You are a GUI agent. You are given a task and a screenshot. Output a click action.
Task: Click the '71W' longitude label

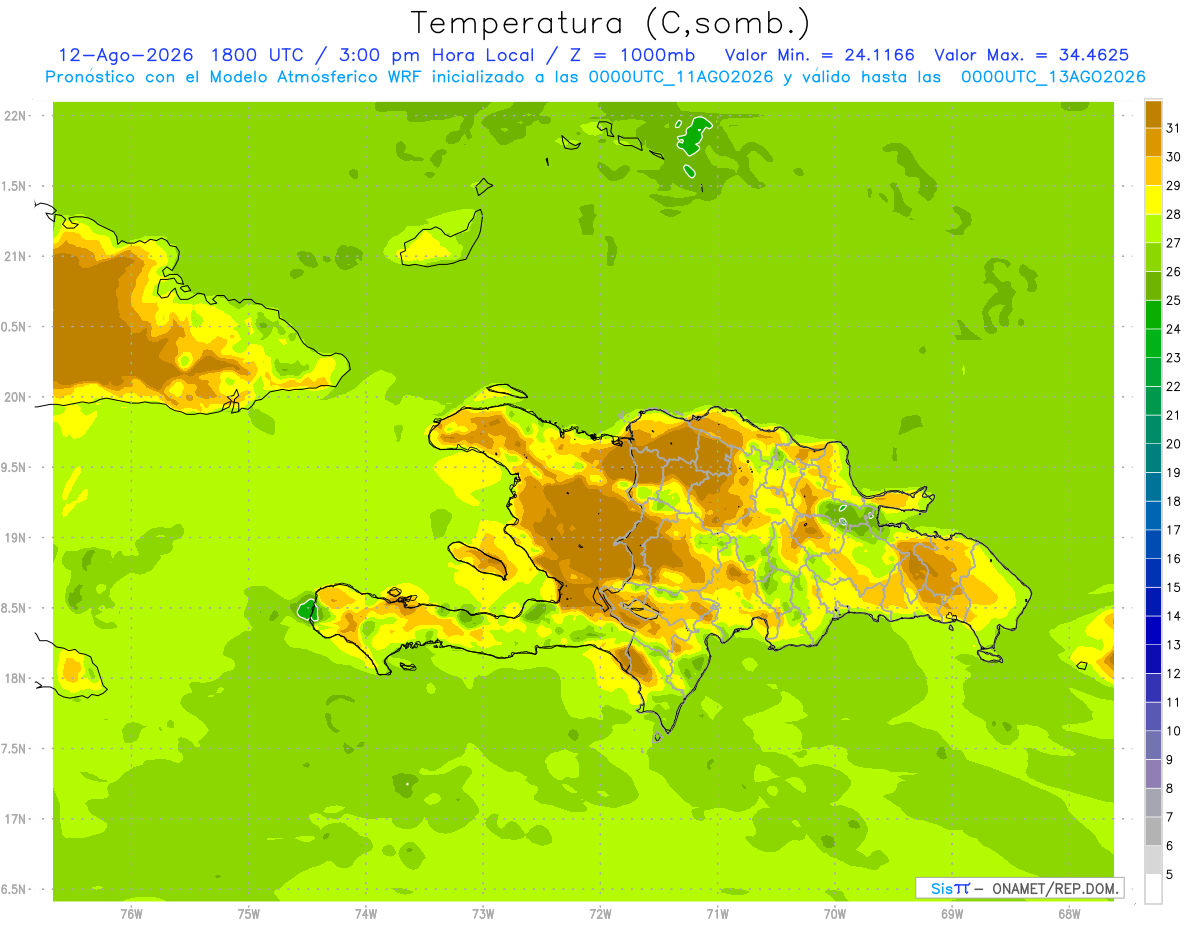pyautogui.click(x=717, y=913)
